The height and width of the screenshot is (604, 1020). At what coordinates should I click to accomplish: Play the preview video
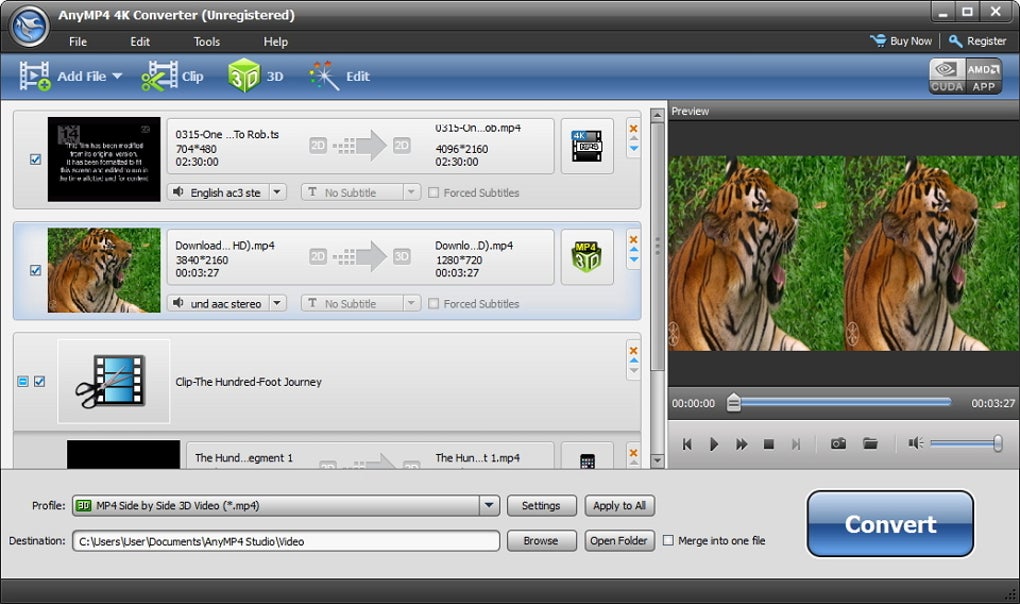(x=714, y=444)
